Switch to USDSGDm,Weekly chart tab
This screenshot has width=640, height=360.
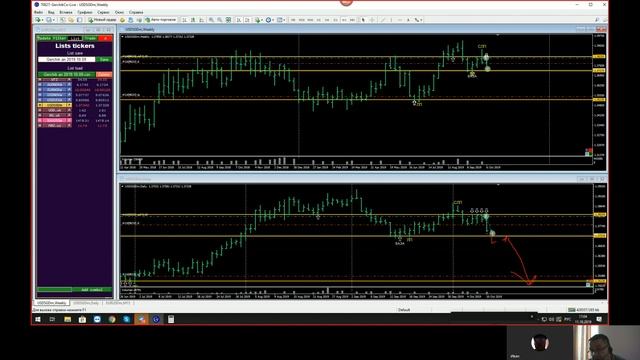tap(51, 303)
